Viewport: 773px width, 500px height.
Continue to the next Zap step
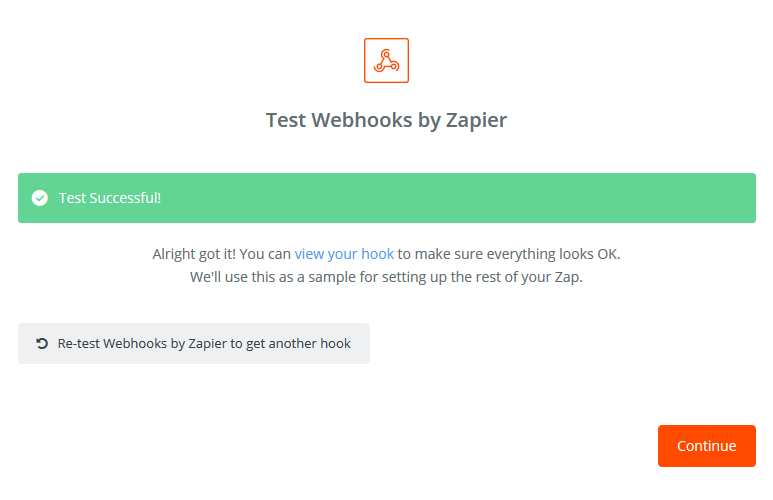pos(706,446)
